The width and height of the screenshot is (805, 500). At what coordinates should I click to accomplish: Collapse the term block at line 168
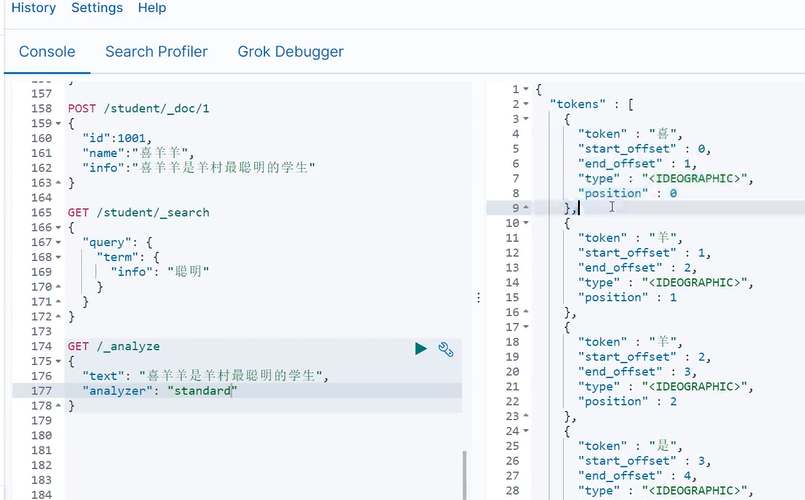point(58,257)
